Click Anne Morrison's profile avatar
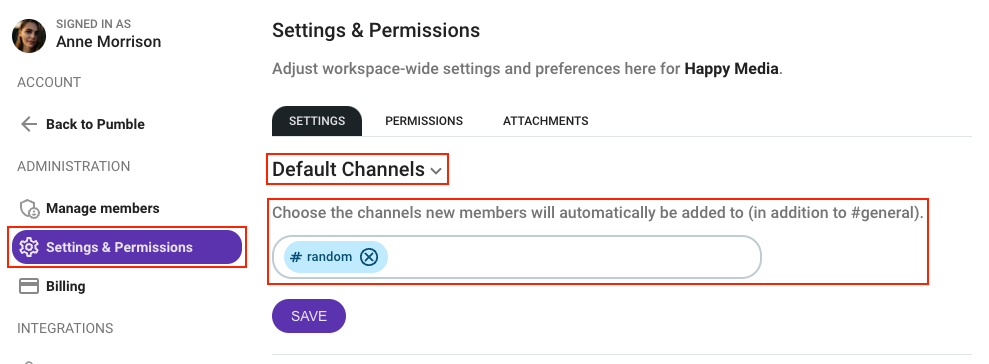 point(29,35)
